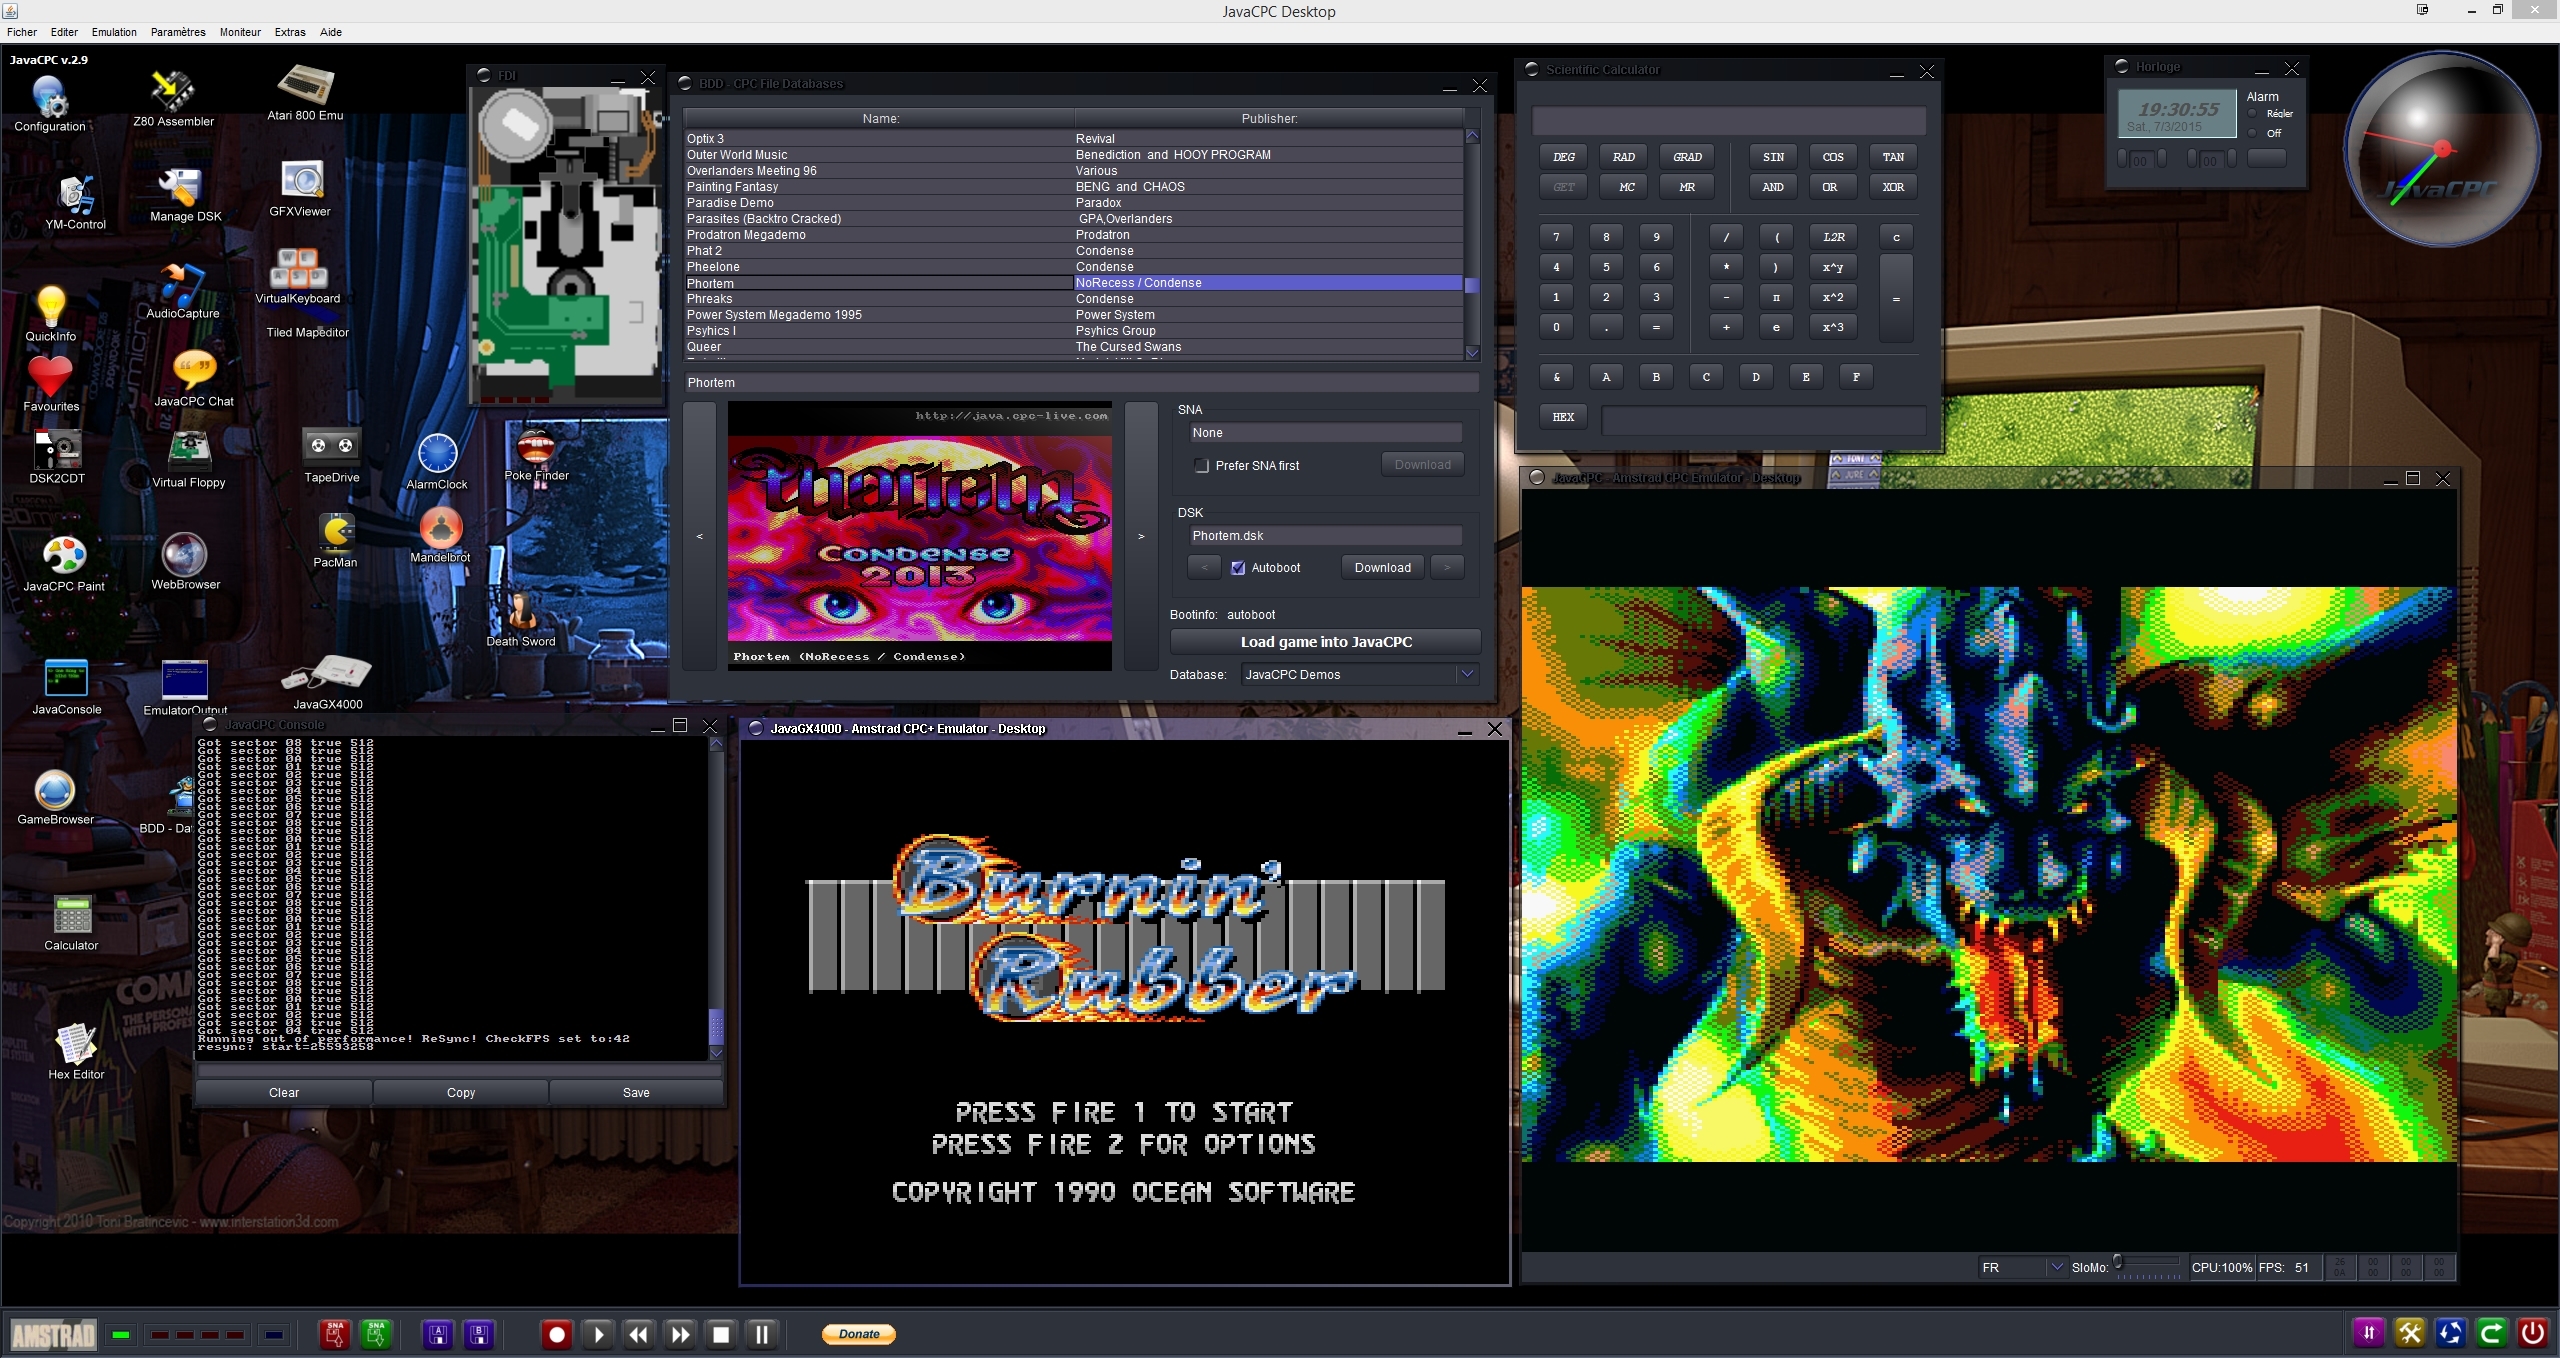Viewport: 2560px width, 1358px height.
Task: Launch GFXViewer from the desktop
Action: click(300, 188)
